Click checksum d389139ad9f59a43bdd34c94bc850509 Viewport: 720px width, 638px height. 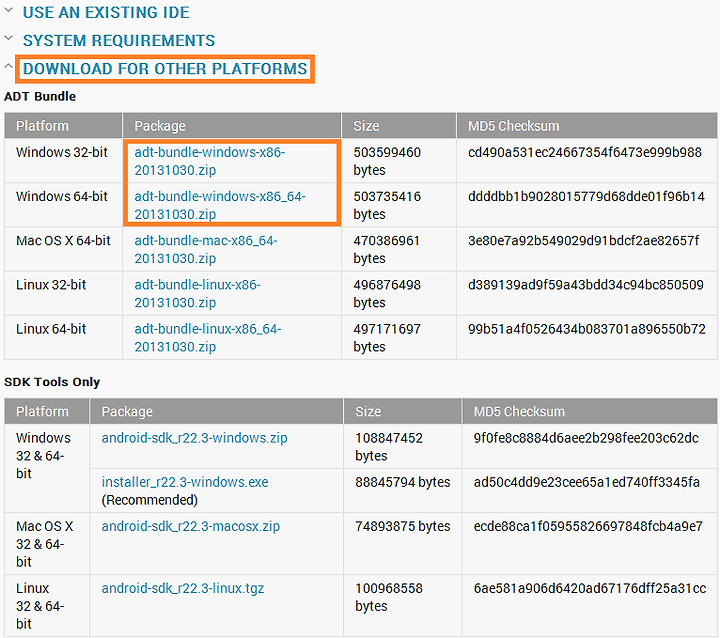point(585,284)
